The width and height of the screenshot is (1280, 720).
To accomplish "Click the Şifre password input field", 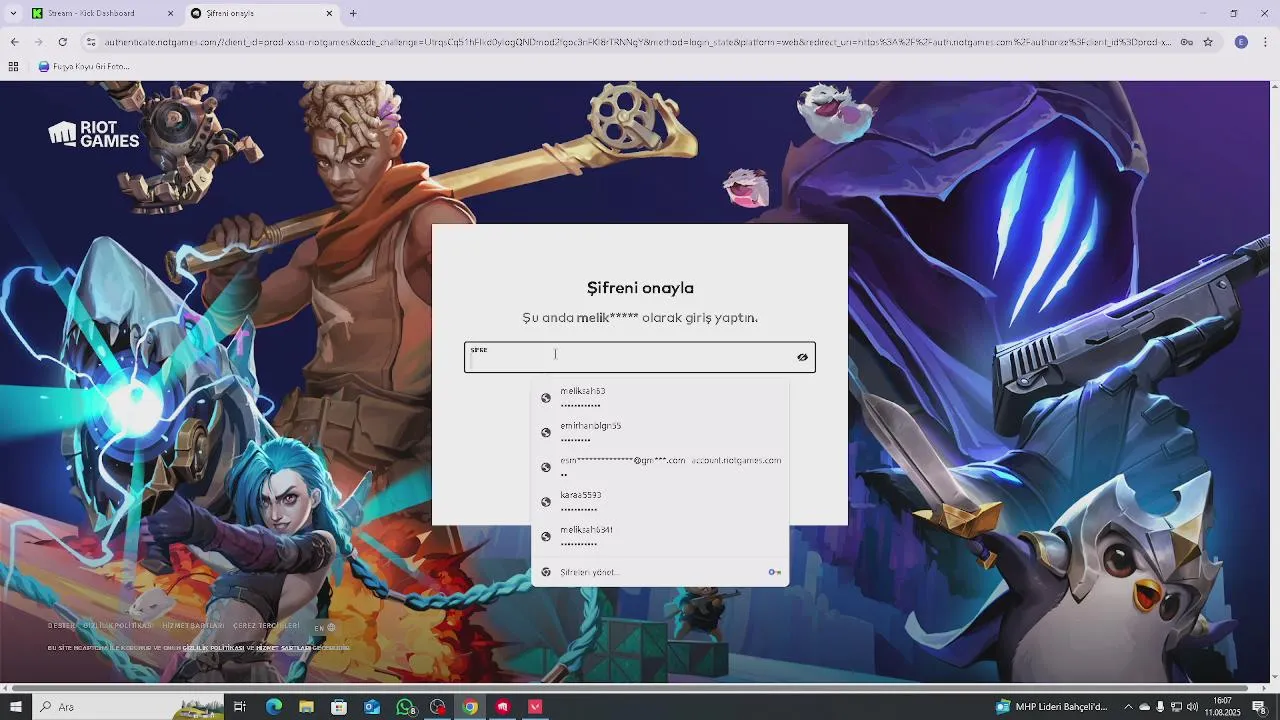I will 640,357.
